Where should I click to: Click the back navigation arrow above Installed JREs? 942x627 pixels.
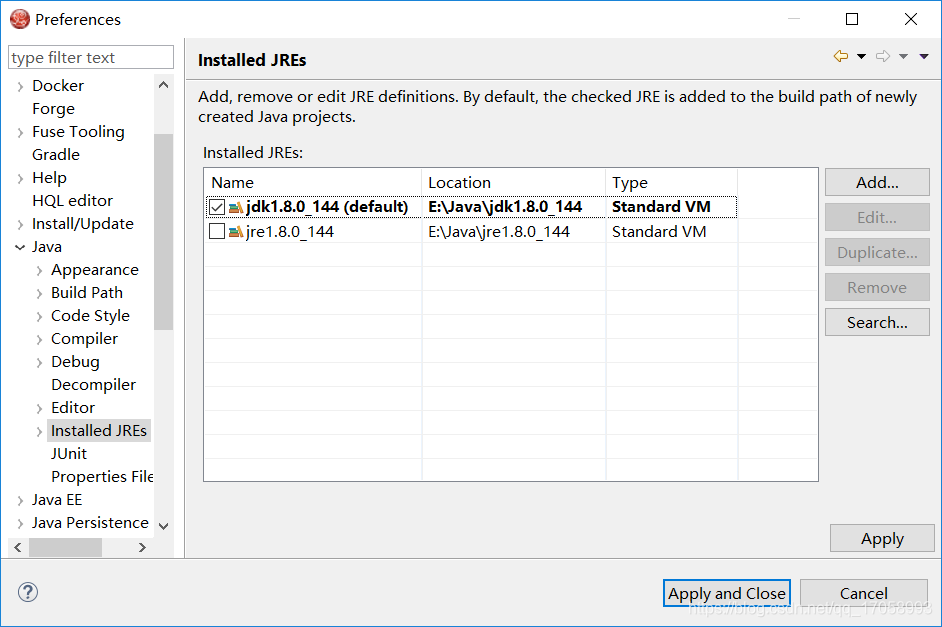click(840, 56)
